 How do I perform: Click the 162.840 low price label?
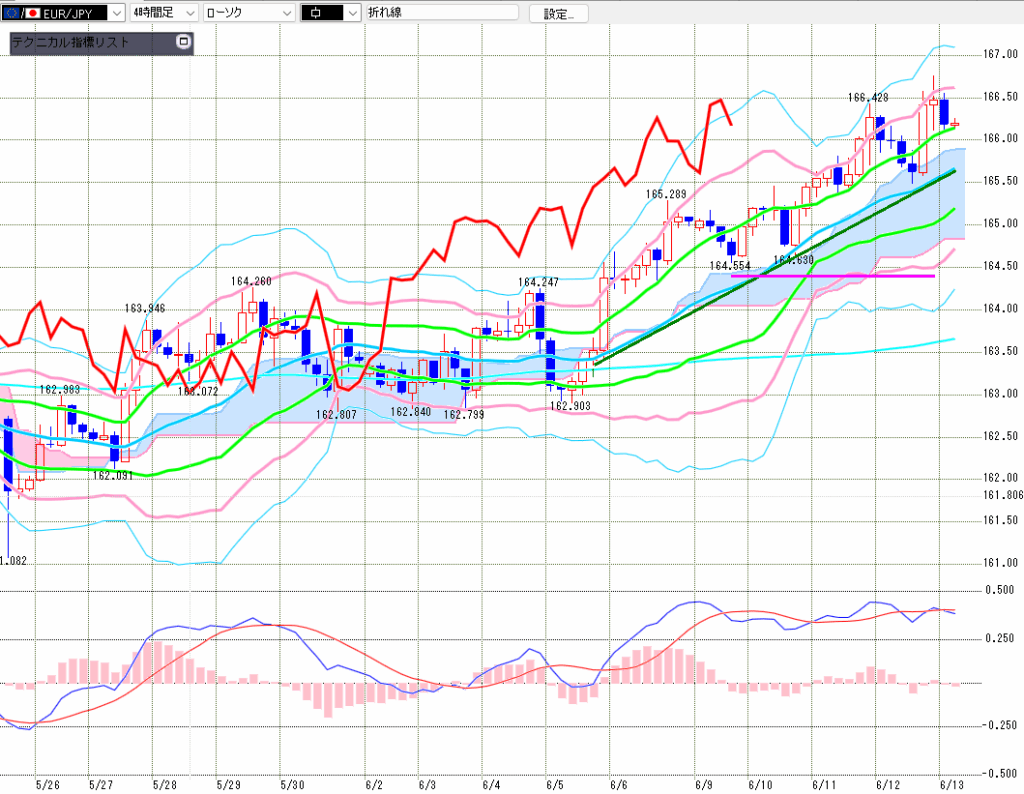(411, 412)
